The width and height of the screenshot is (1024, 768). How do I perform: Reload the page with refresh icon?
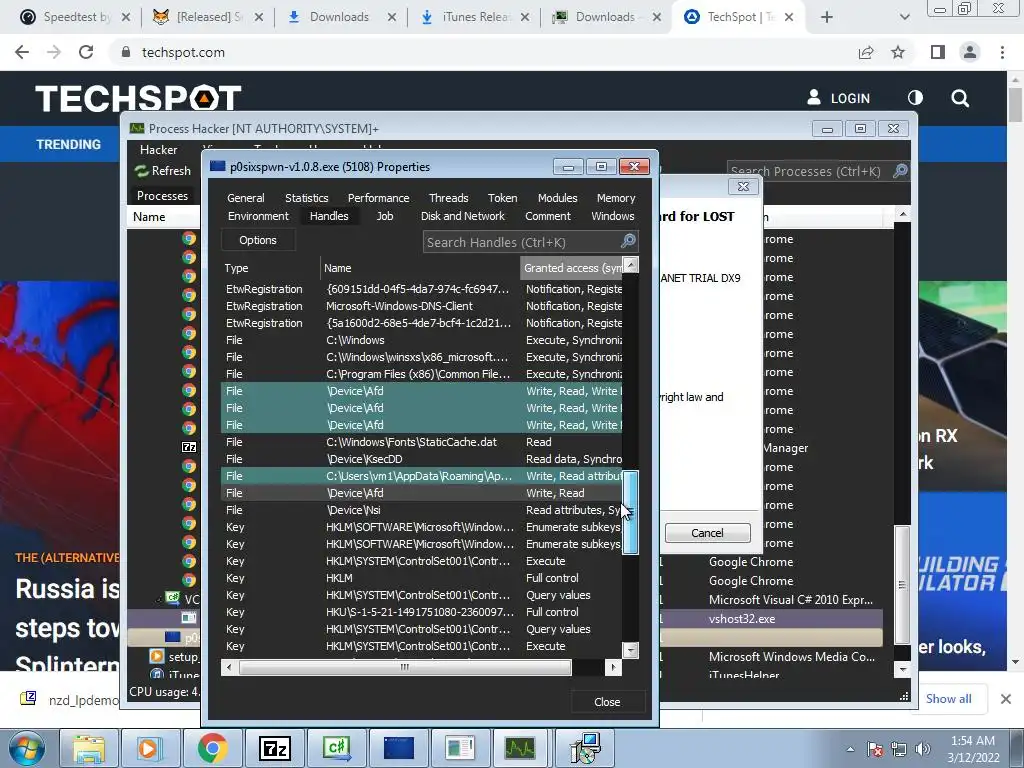tap(86, 52)
